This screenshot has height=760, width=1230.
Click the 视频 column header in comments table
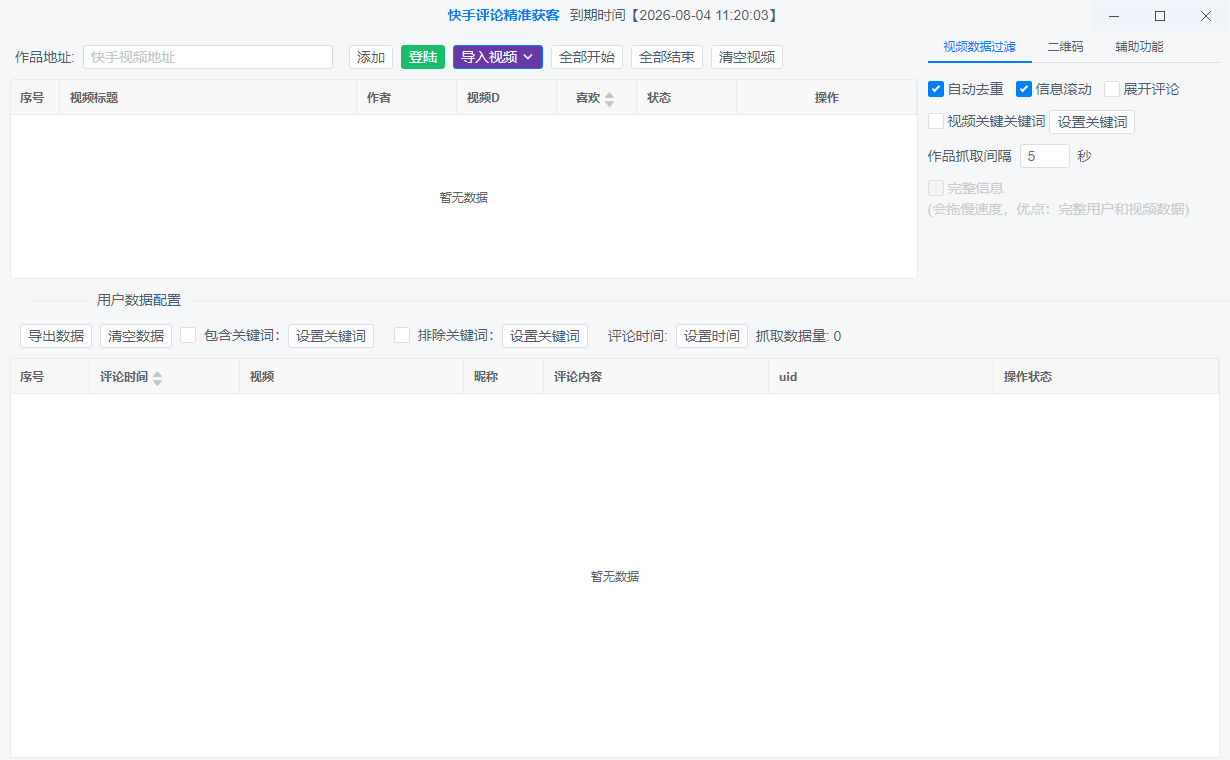pos(351,377)
